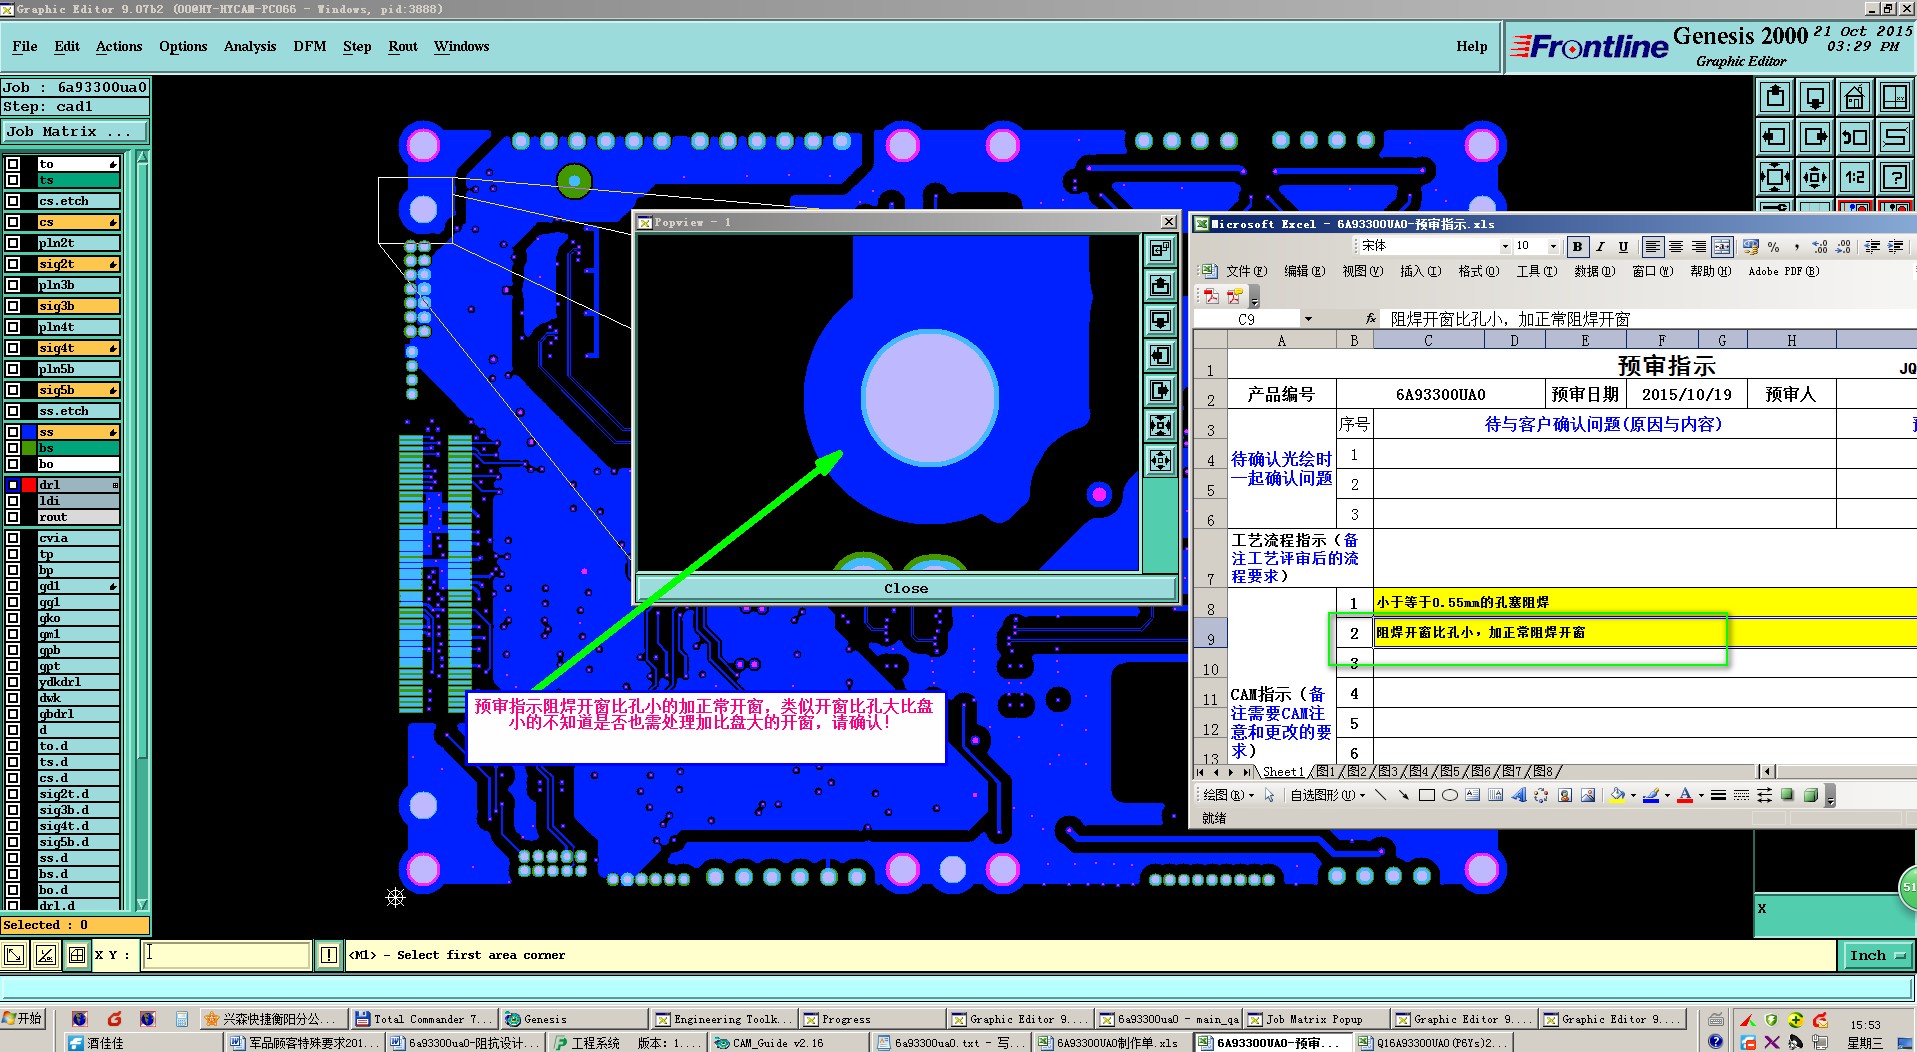Viewport: 1917px width, 1052px height.
Task: Click zoom out icon in Popview window
Action: pyautogui.click(x=1160, y=460)
